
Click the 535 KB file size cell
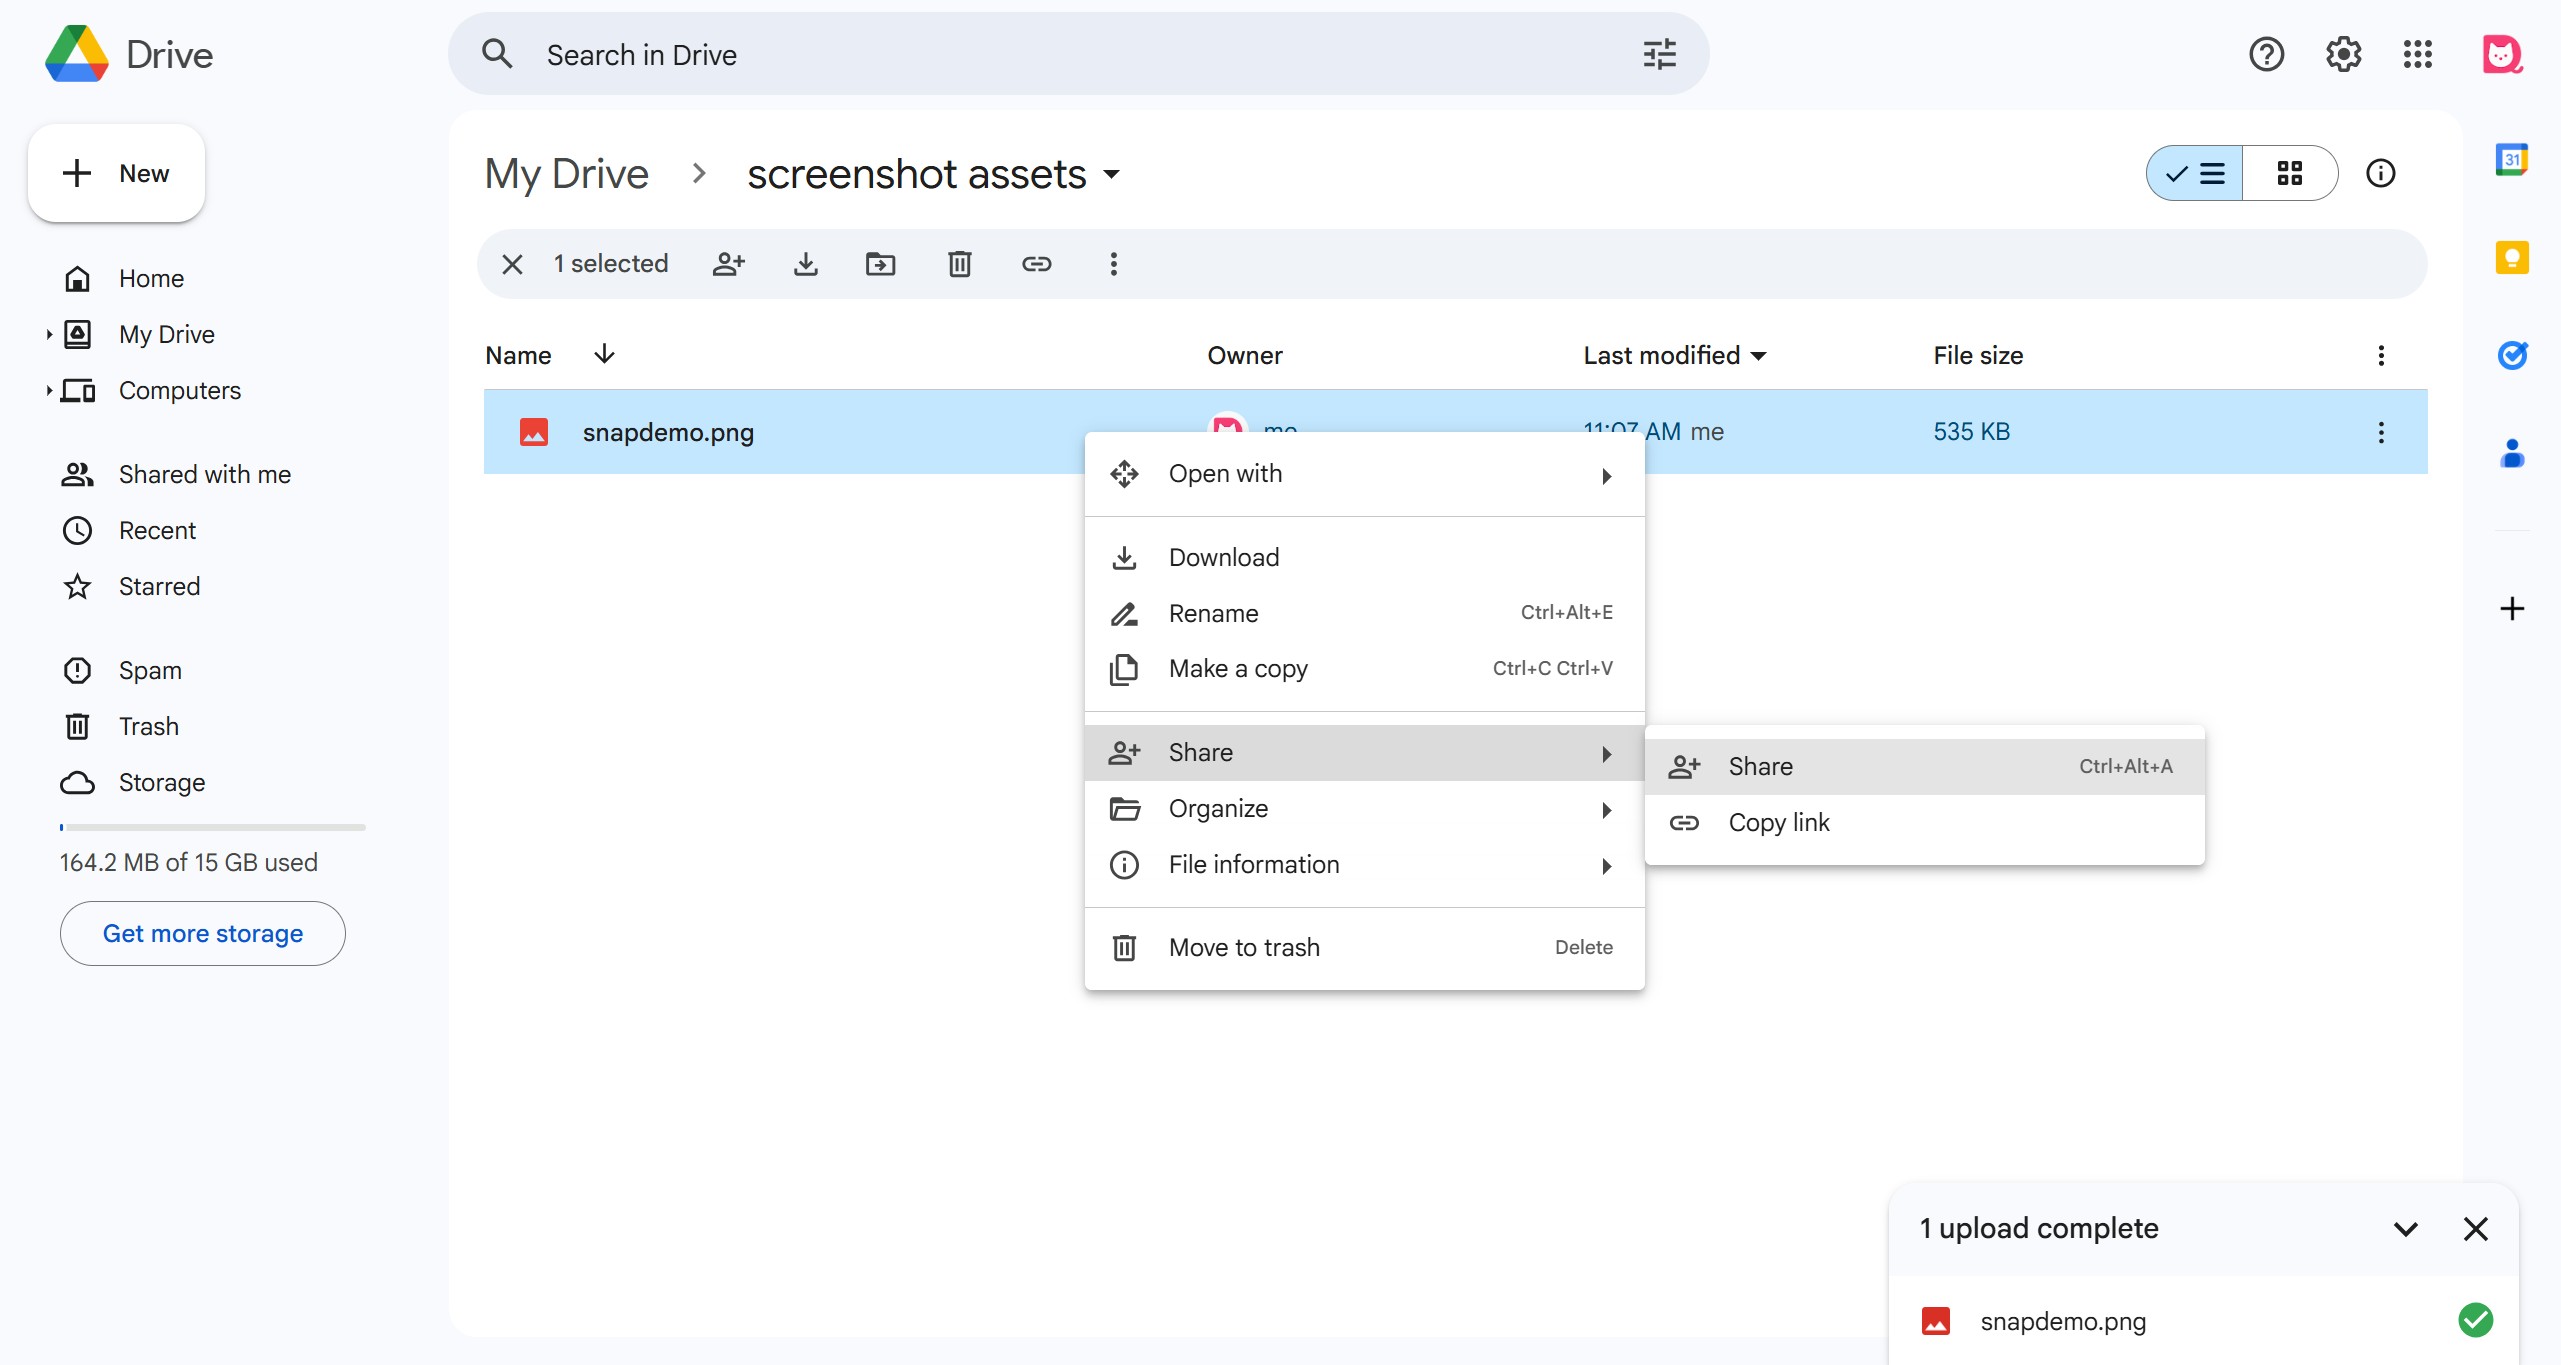point(1971,431)
